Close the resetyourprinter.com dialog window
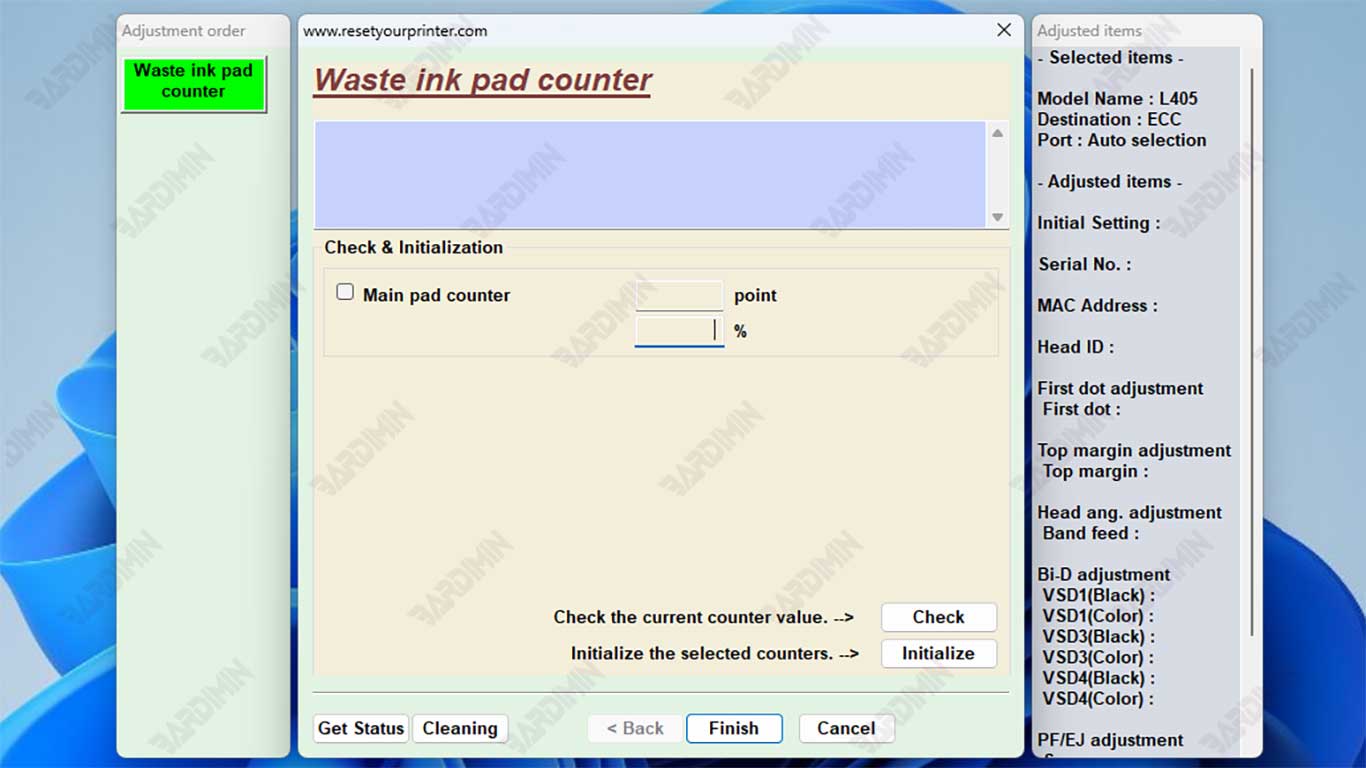Screen dimensions: 1366x768 tap(1004, 31)
